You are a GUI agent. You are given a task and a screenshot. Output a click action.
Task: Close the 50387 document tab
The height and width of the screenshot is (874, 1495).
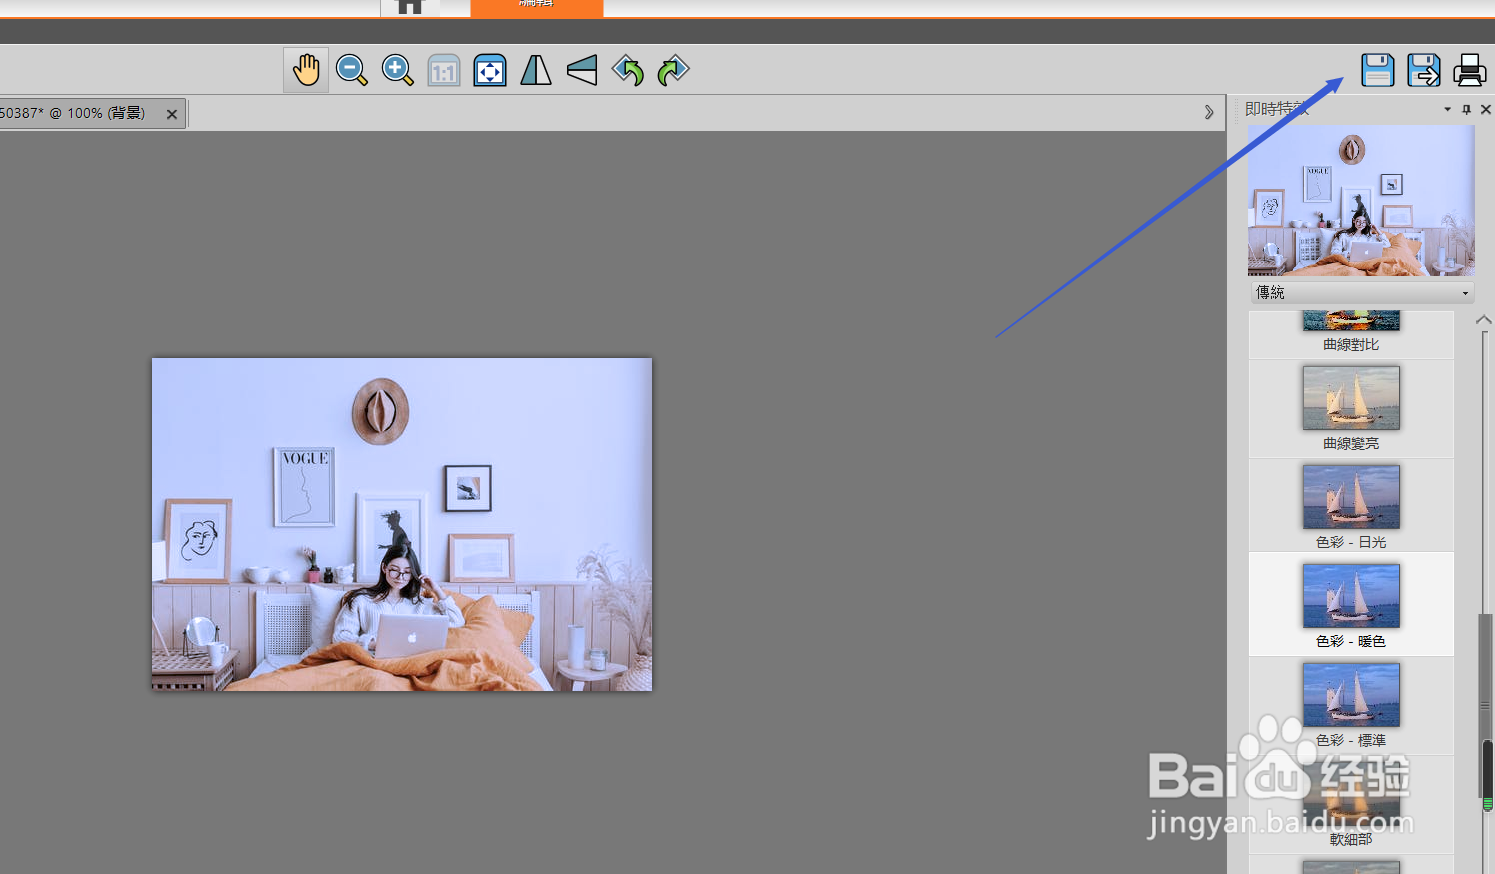[x=172, y=114]
